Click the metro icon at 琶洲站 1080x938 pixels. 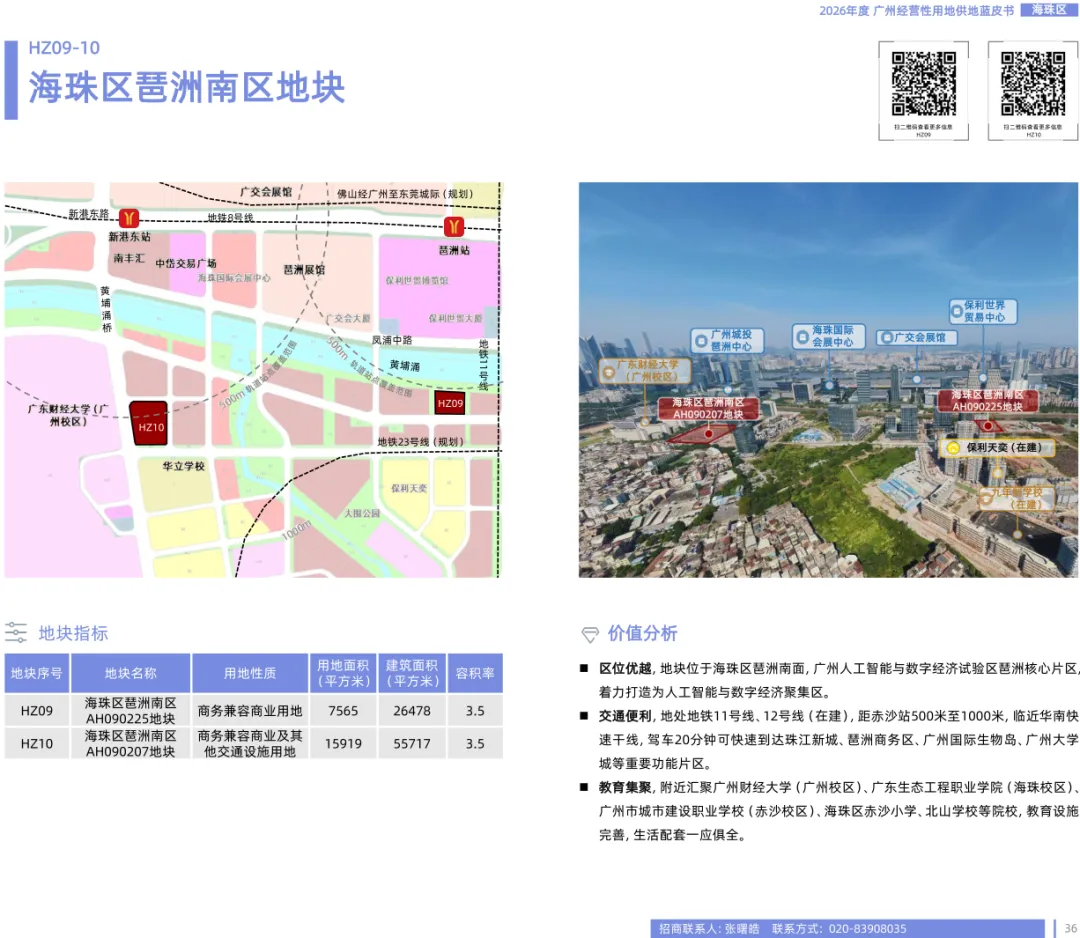(x=453, y=226)
